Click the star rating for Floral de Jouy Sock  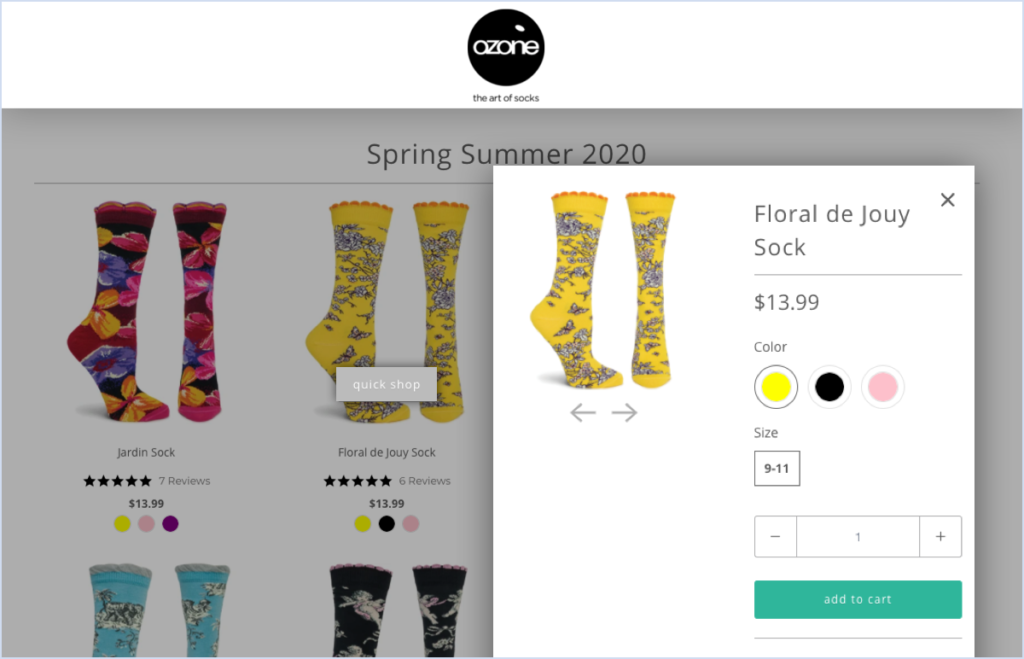click(358, 480)
